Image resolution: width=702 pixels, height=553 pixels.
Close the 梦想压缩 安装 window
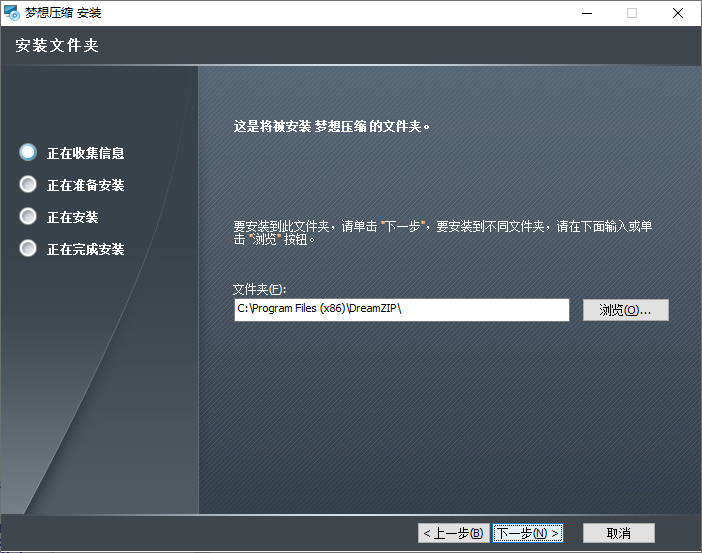(x=678, y=13)
